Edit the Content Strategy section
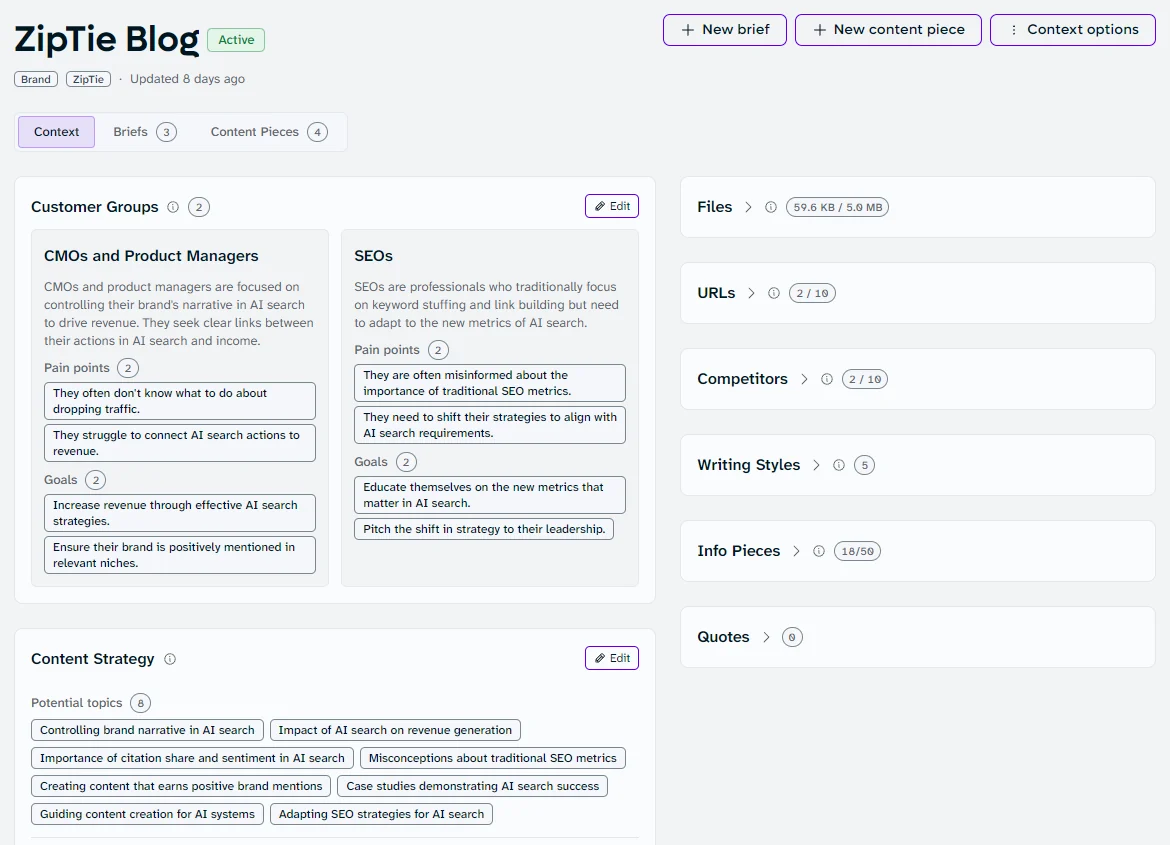 point(612,658)
